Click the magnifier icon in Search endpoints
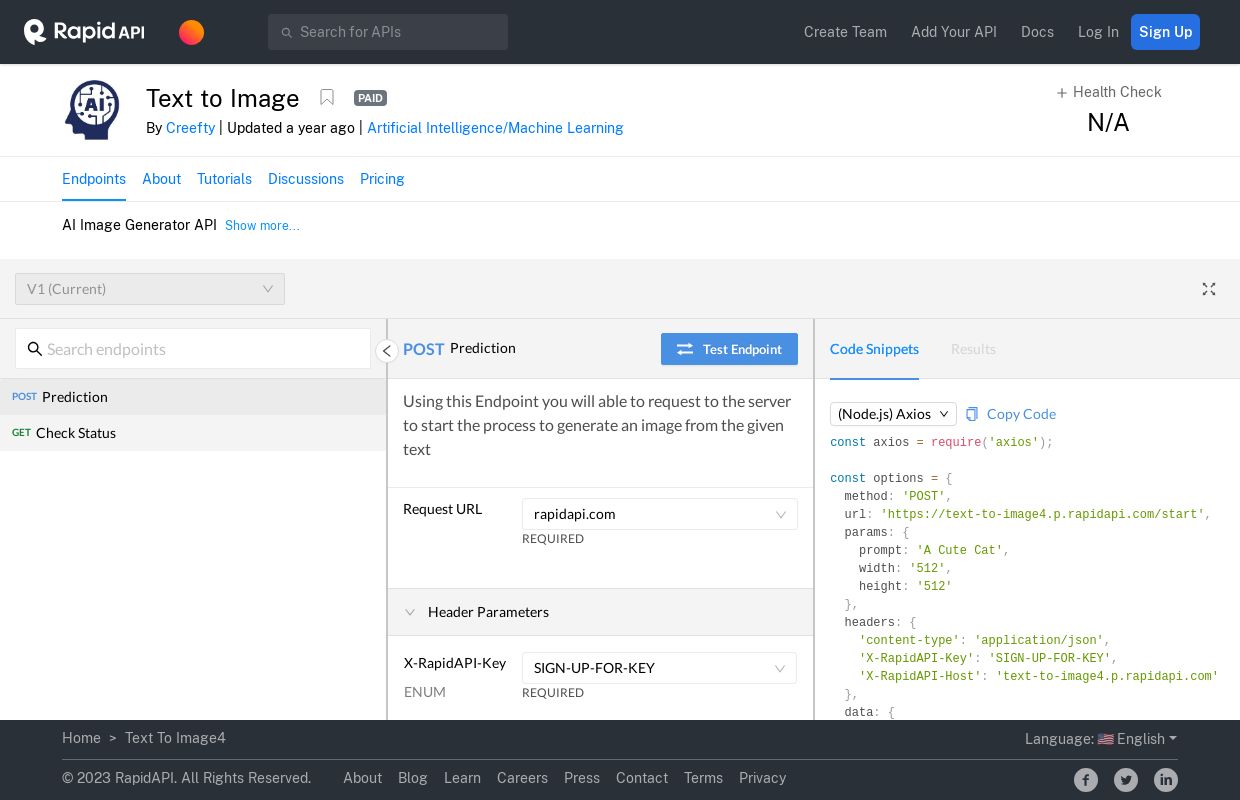Image resolution: width=1240 pixels, height=800 pixels. (x=35, y=349)
